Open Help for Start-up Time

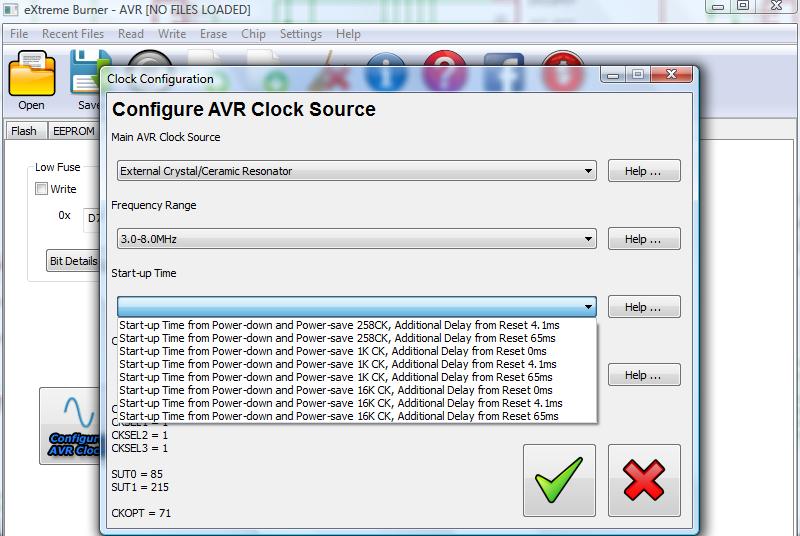tap(644, 307)
